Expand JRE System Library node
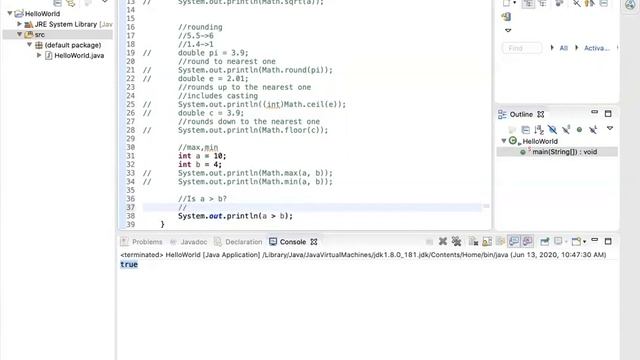640x360 pixels. [19, 24]
